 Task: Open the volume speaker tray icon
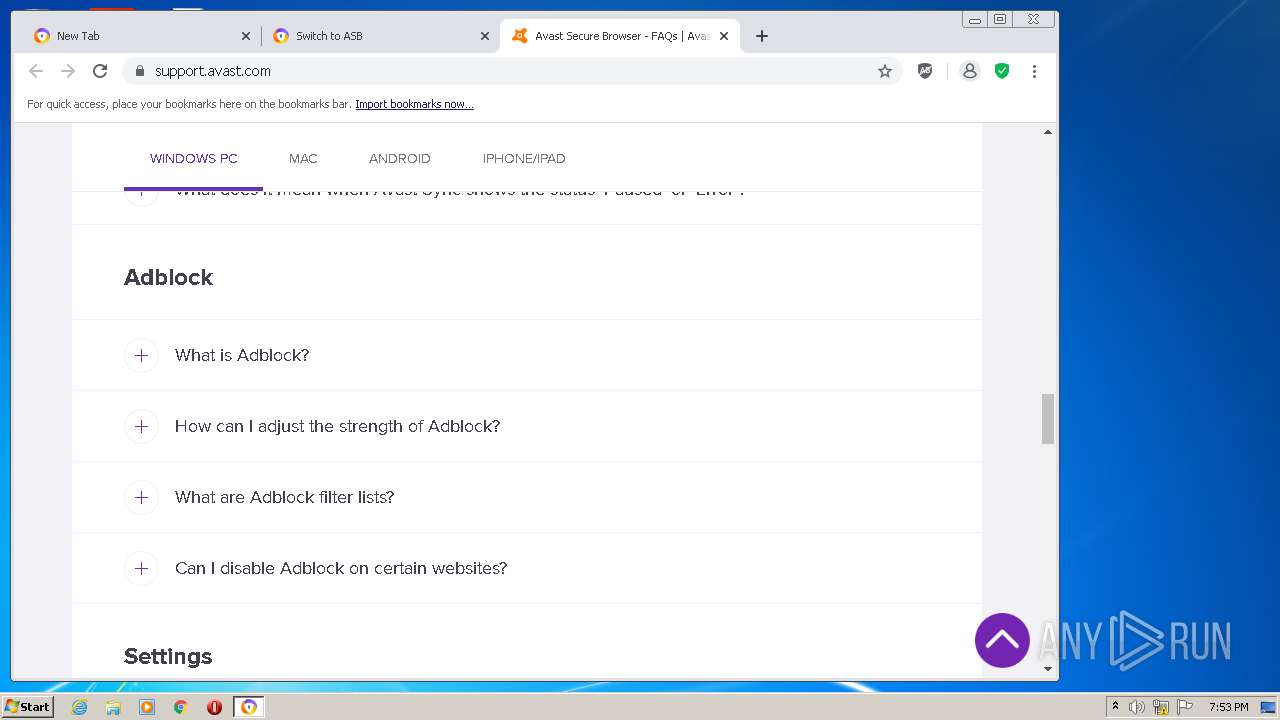(1137, 707)
